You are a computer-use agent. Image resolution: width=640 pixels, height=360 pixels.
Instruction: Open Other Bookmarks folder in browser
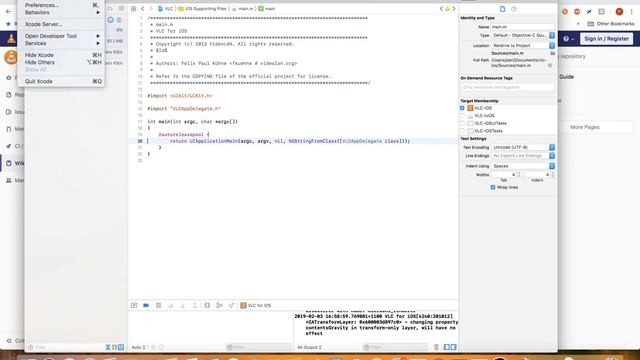(611, 24)
